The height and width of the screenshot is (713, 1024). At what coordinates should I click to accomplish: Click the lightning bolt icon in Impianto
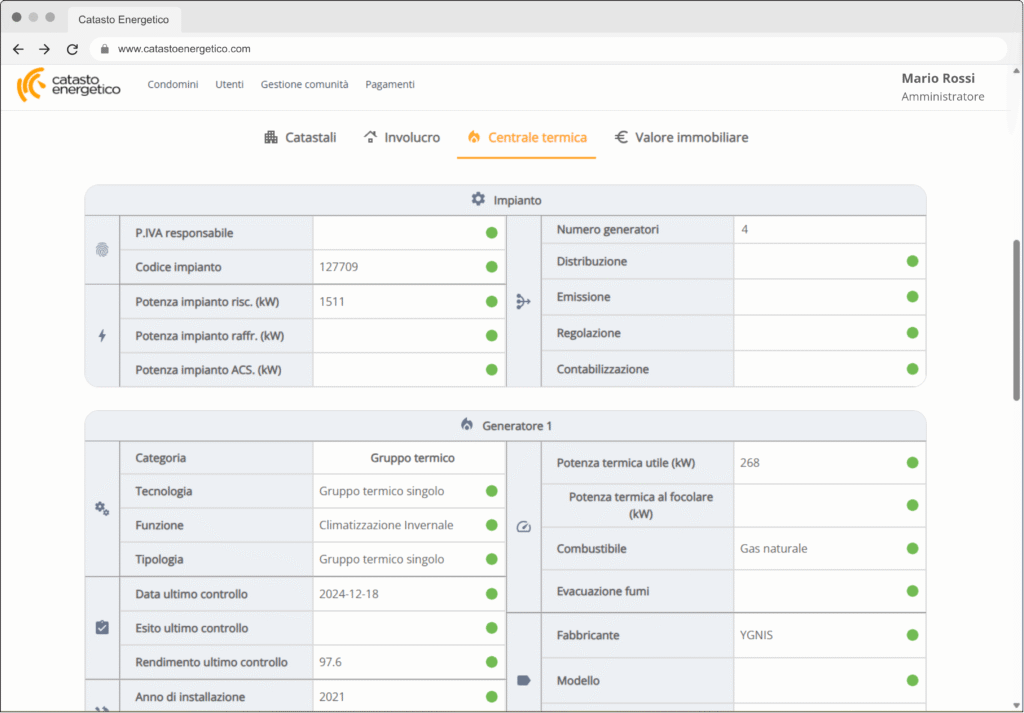102,336
